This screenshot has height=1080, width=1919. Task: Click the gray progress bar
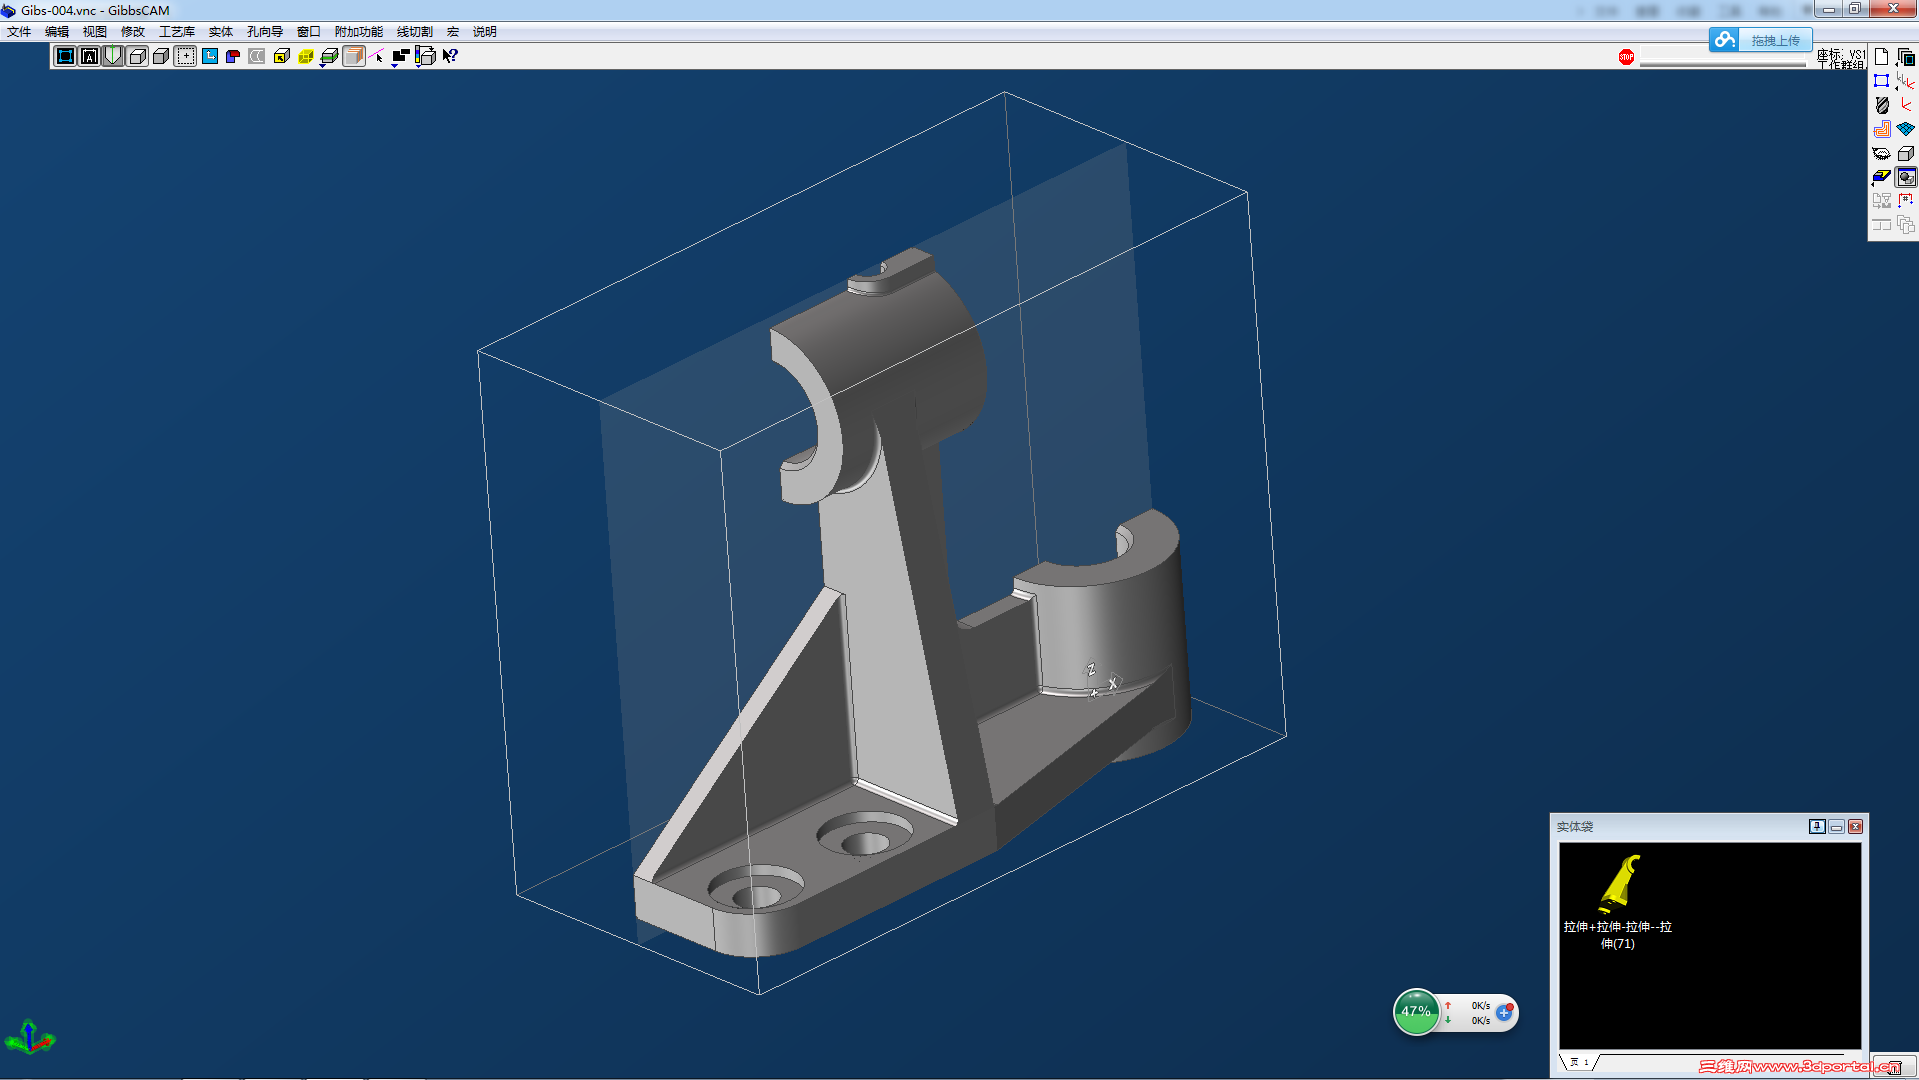coord(1723,63)
